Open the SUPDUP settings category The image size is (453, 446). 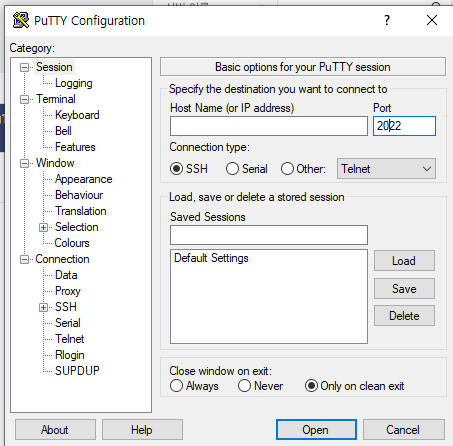[x=77, y=371]
